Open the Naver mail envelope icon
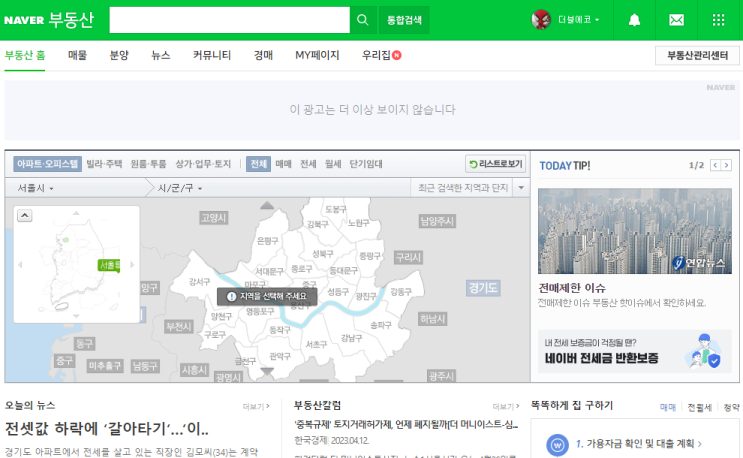The image size is (743, 458). (x=676, y=20)
